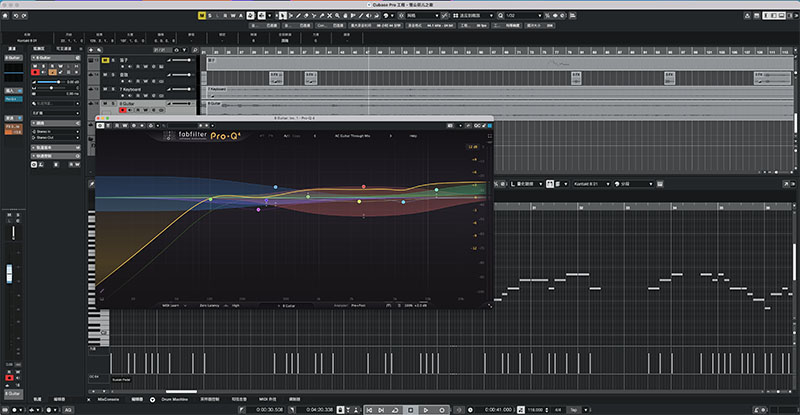800x415 pixels.
Task: Go to previous marker in transport
Action: click(369, 410)
